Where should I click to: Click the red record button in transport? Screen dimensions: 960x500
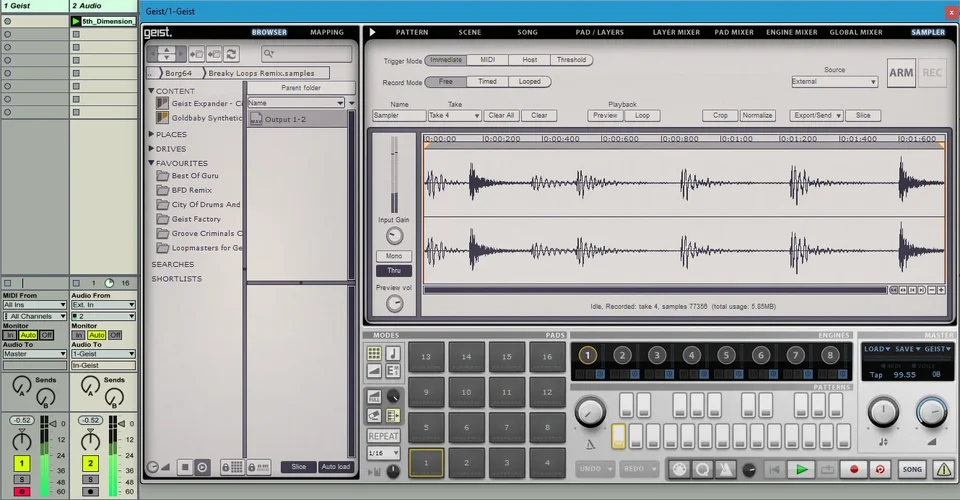853,469
